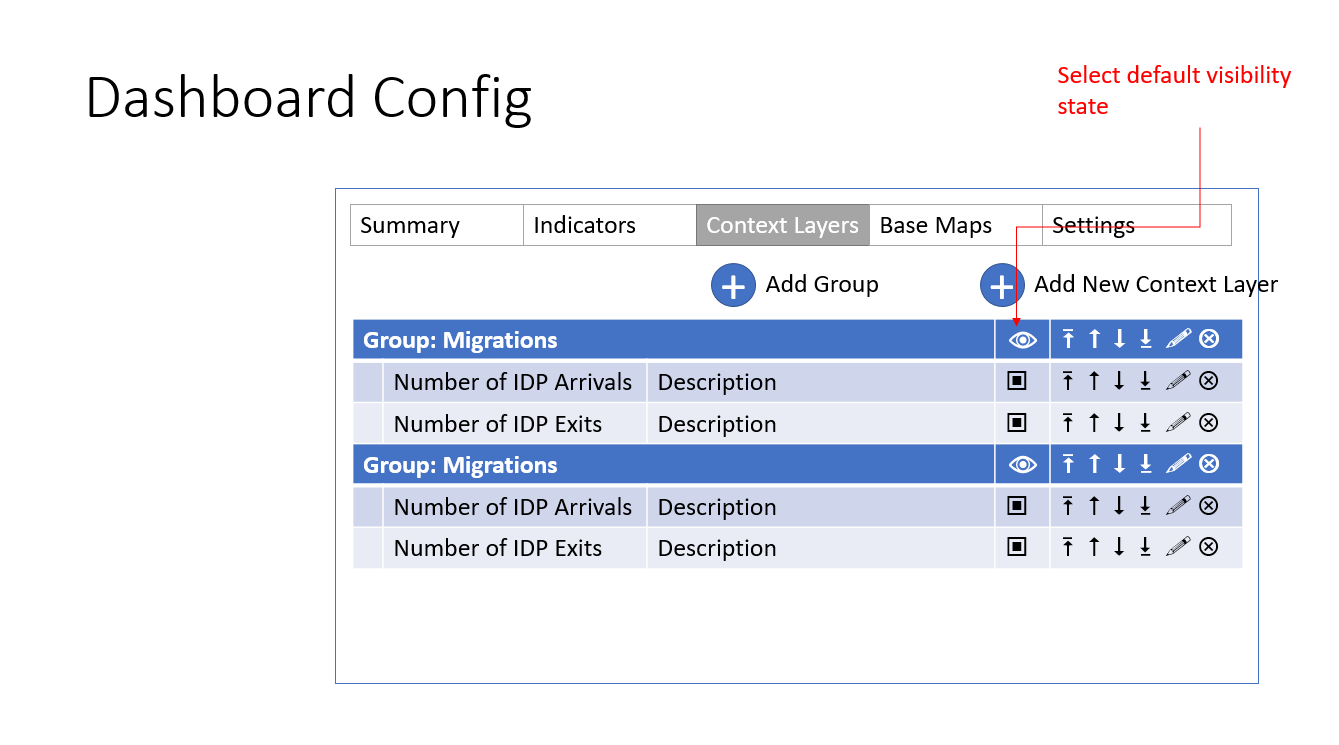Move second group's IDP Exits layer to top
The height and width of the screenshot is (745, 1339).
(x=1068, y=547)
